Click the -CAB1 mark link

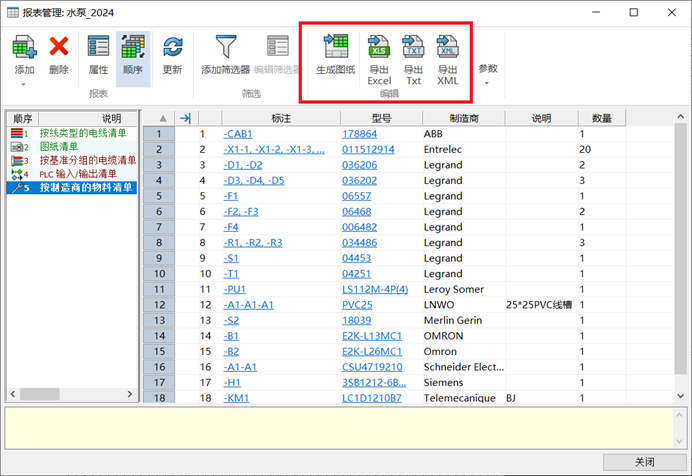pyautogui.click(x=238, y=134)
